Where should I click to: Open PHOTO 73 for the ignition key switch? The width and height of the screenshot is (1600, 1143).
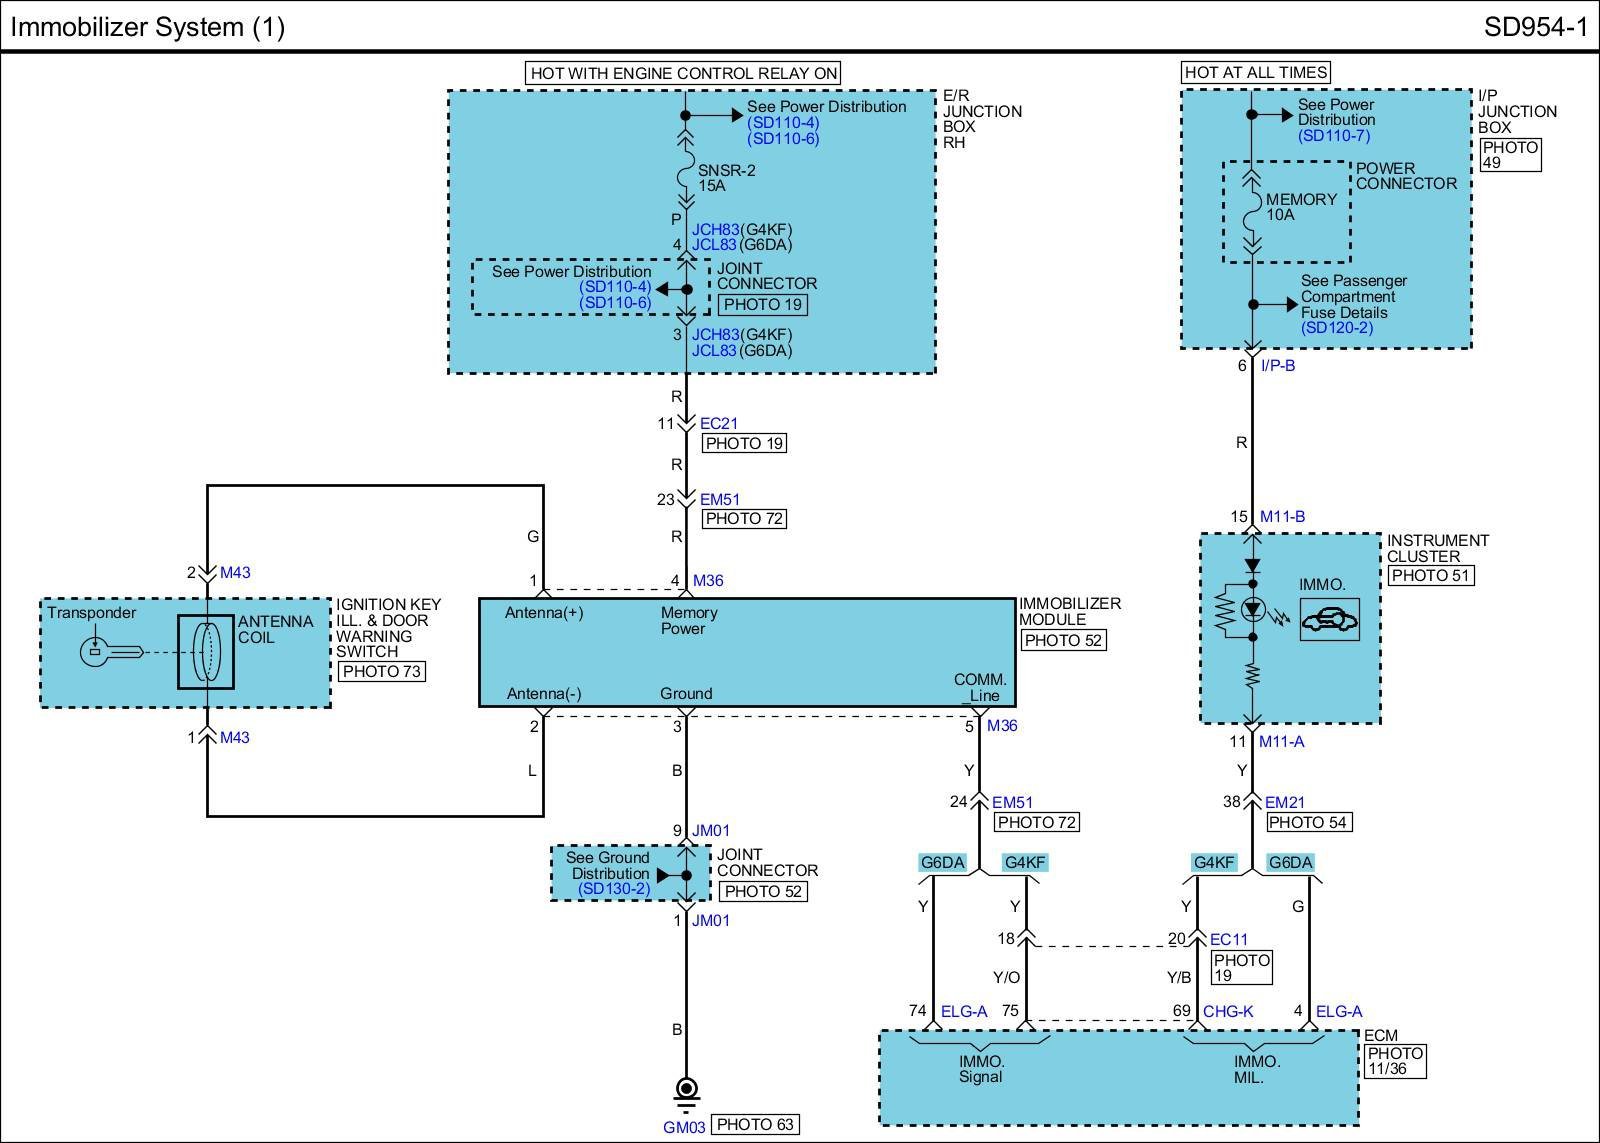pyautogui.click(x=381, y=672)
